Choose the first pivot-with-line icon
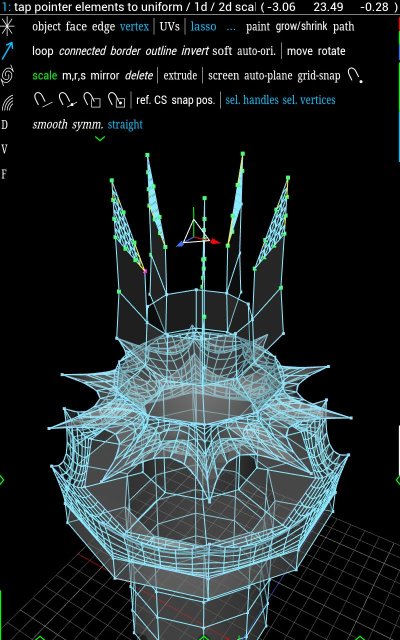 [42, 100]
